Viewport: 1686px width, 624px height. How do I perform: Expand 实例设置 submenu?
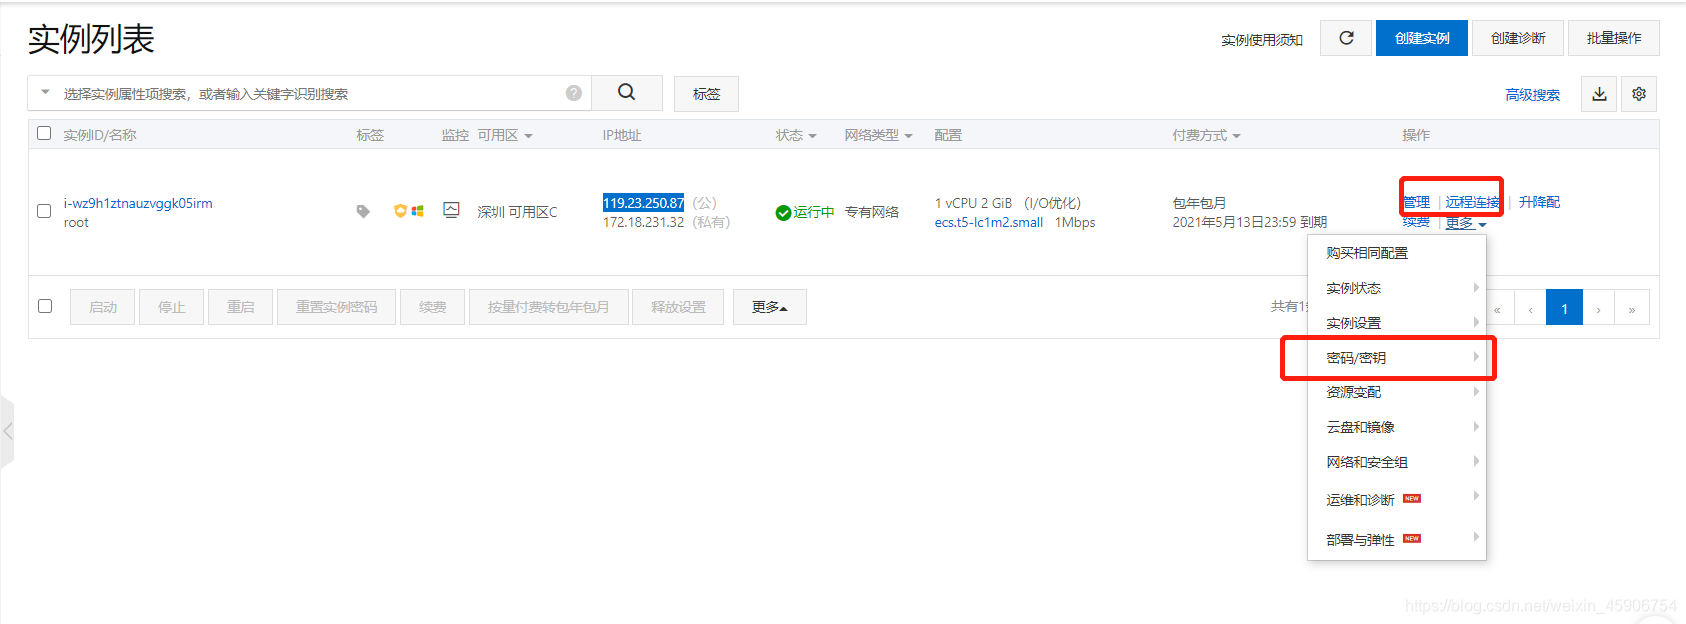coord(1396,323)
